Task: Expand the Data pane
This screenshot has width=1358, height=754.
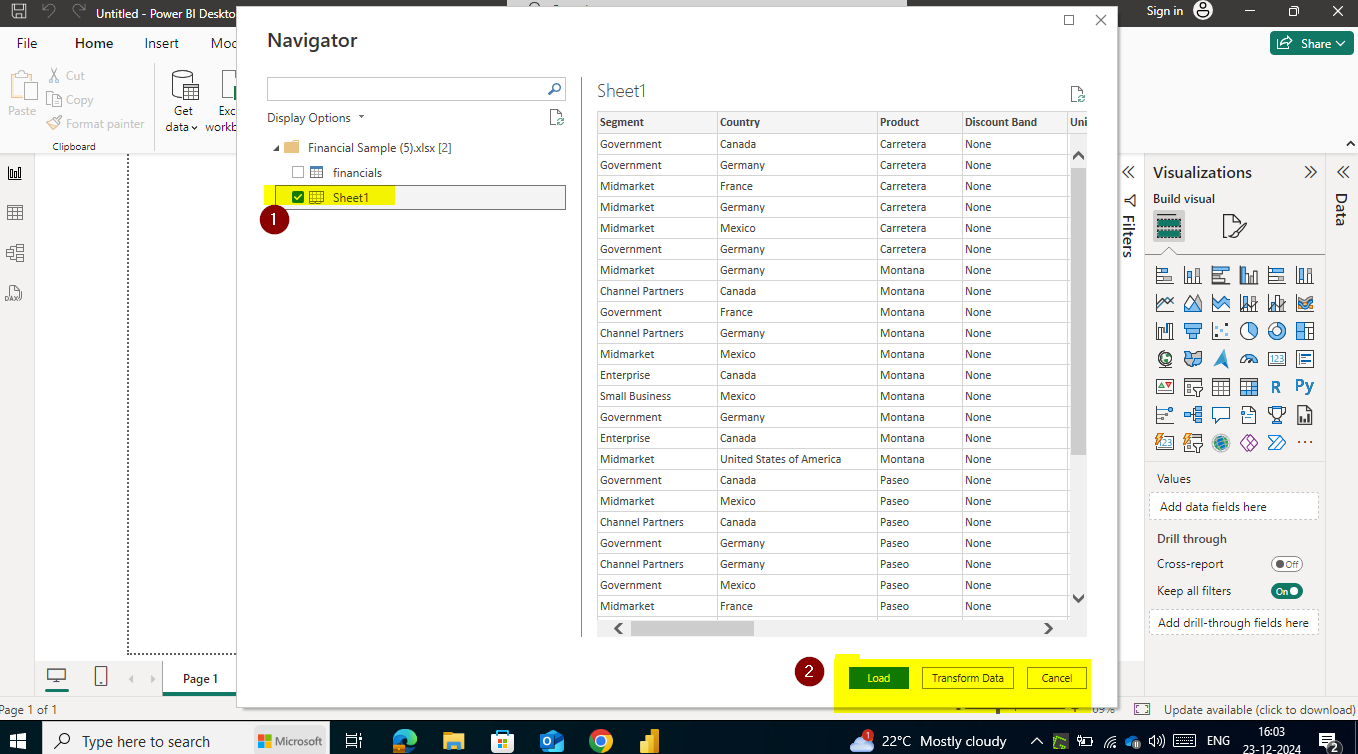Action: (1342, 172)
